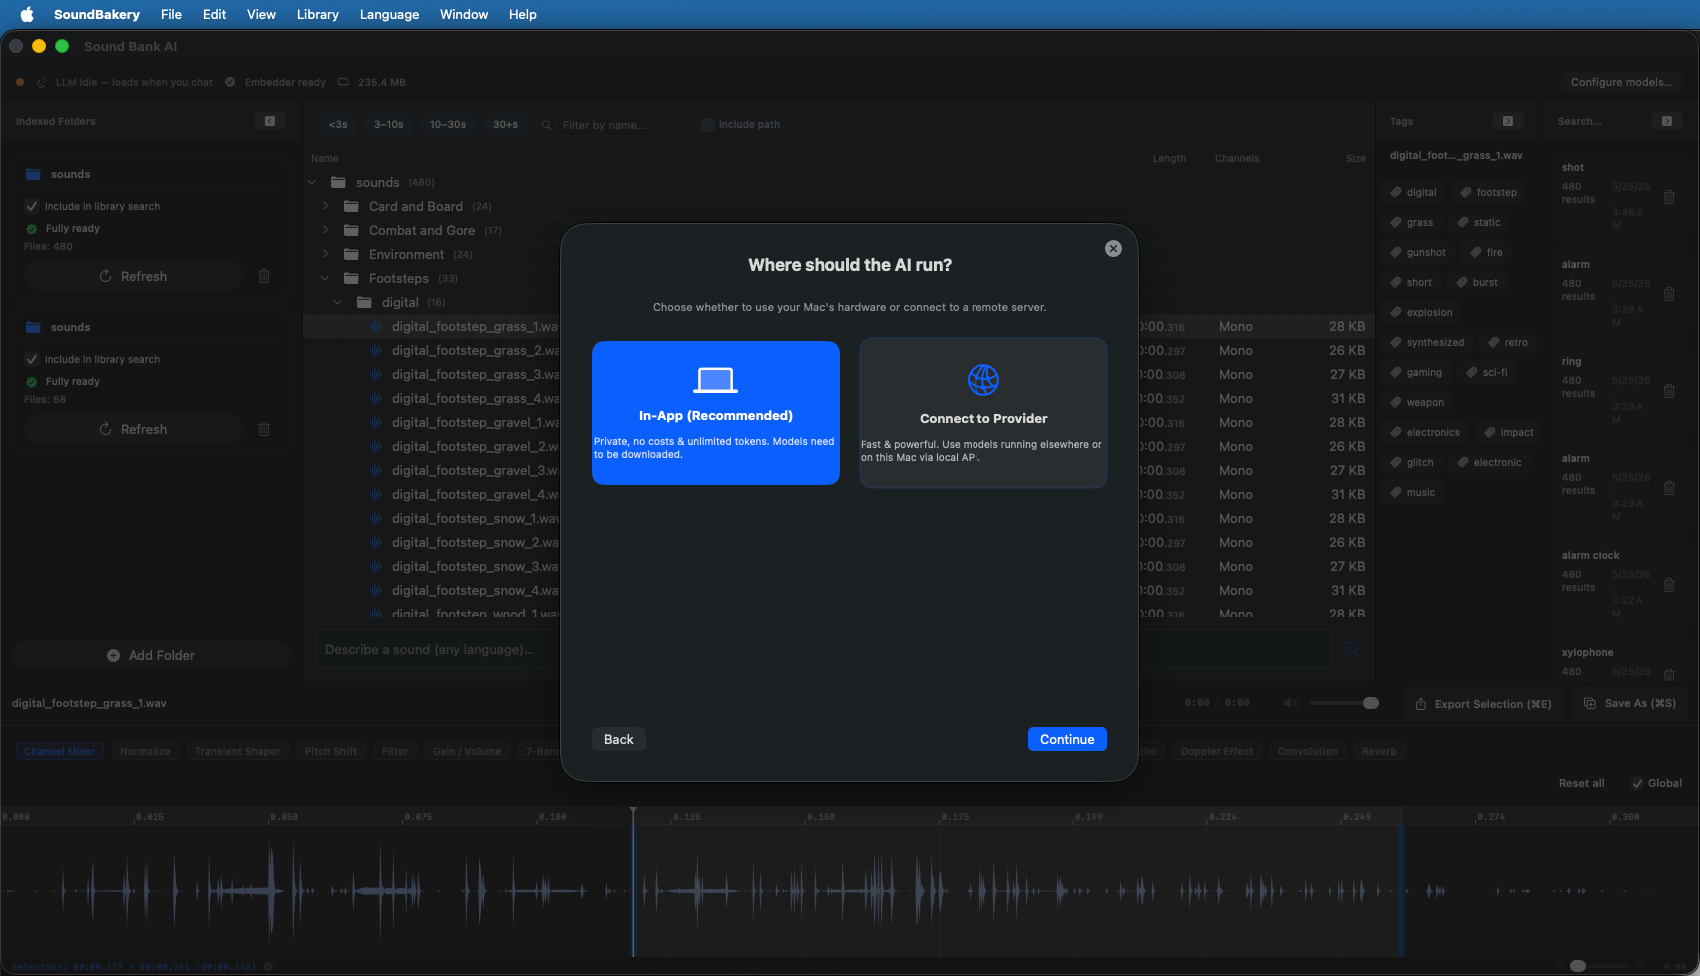Select the Connect to Provider option

[x=983, y=413]
